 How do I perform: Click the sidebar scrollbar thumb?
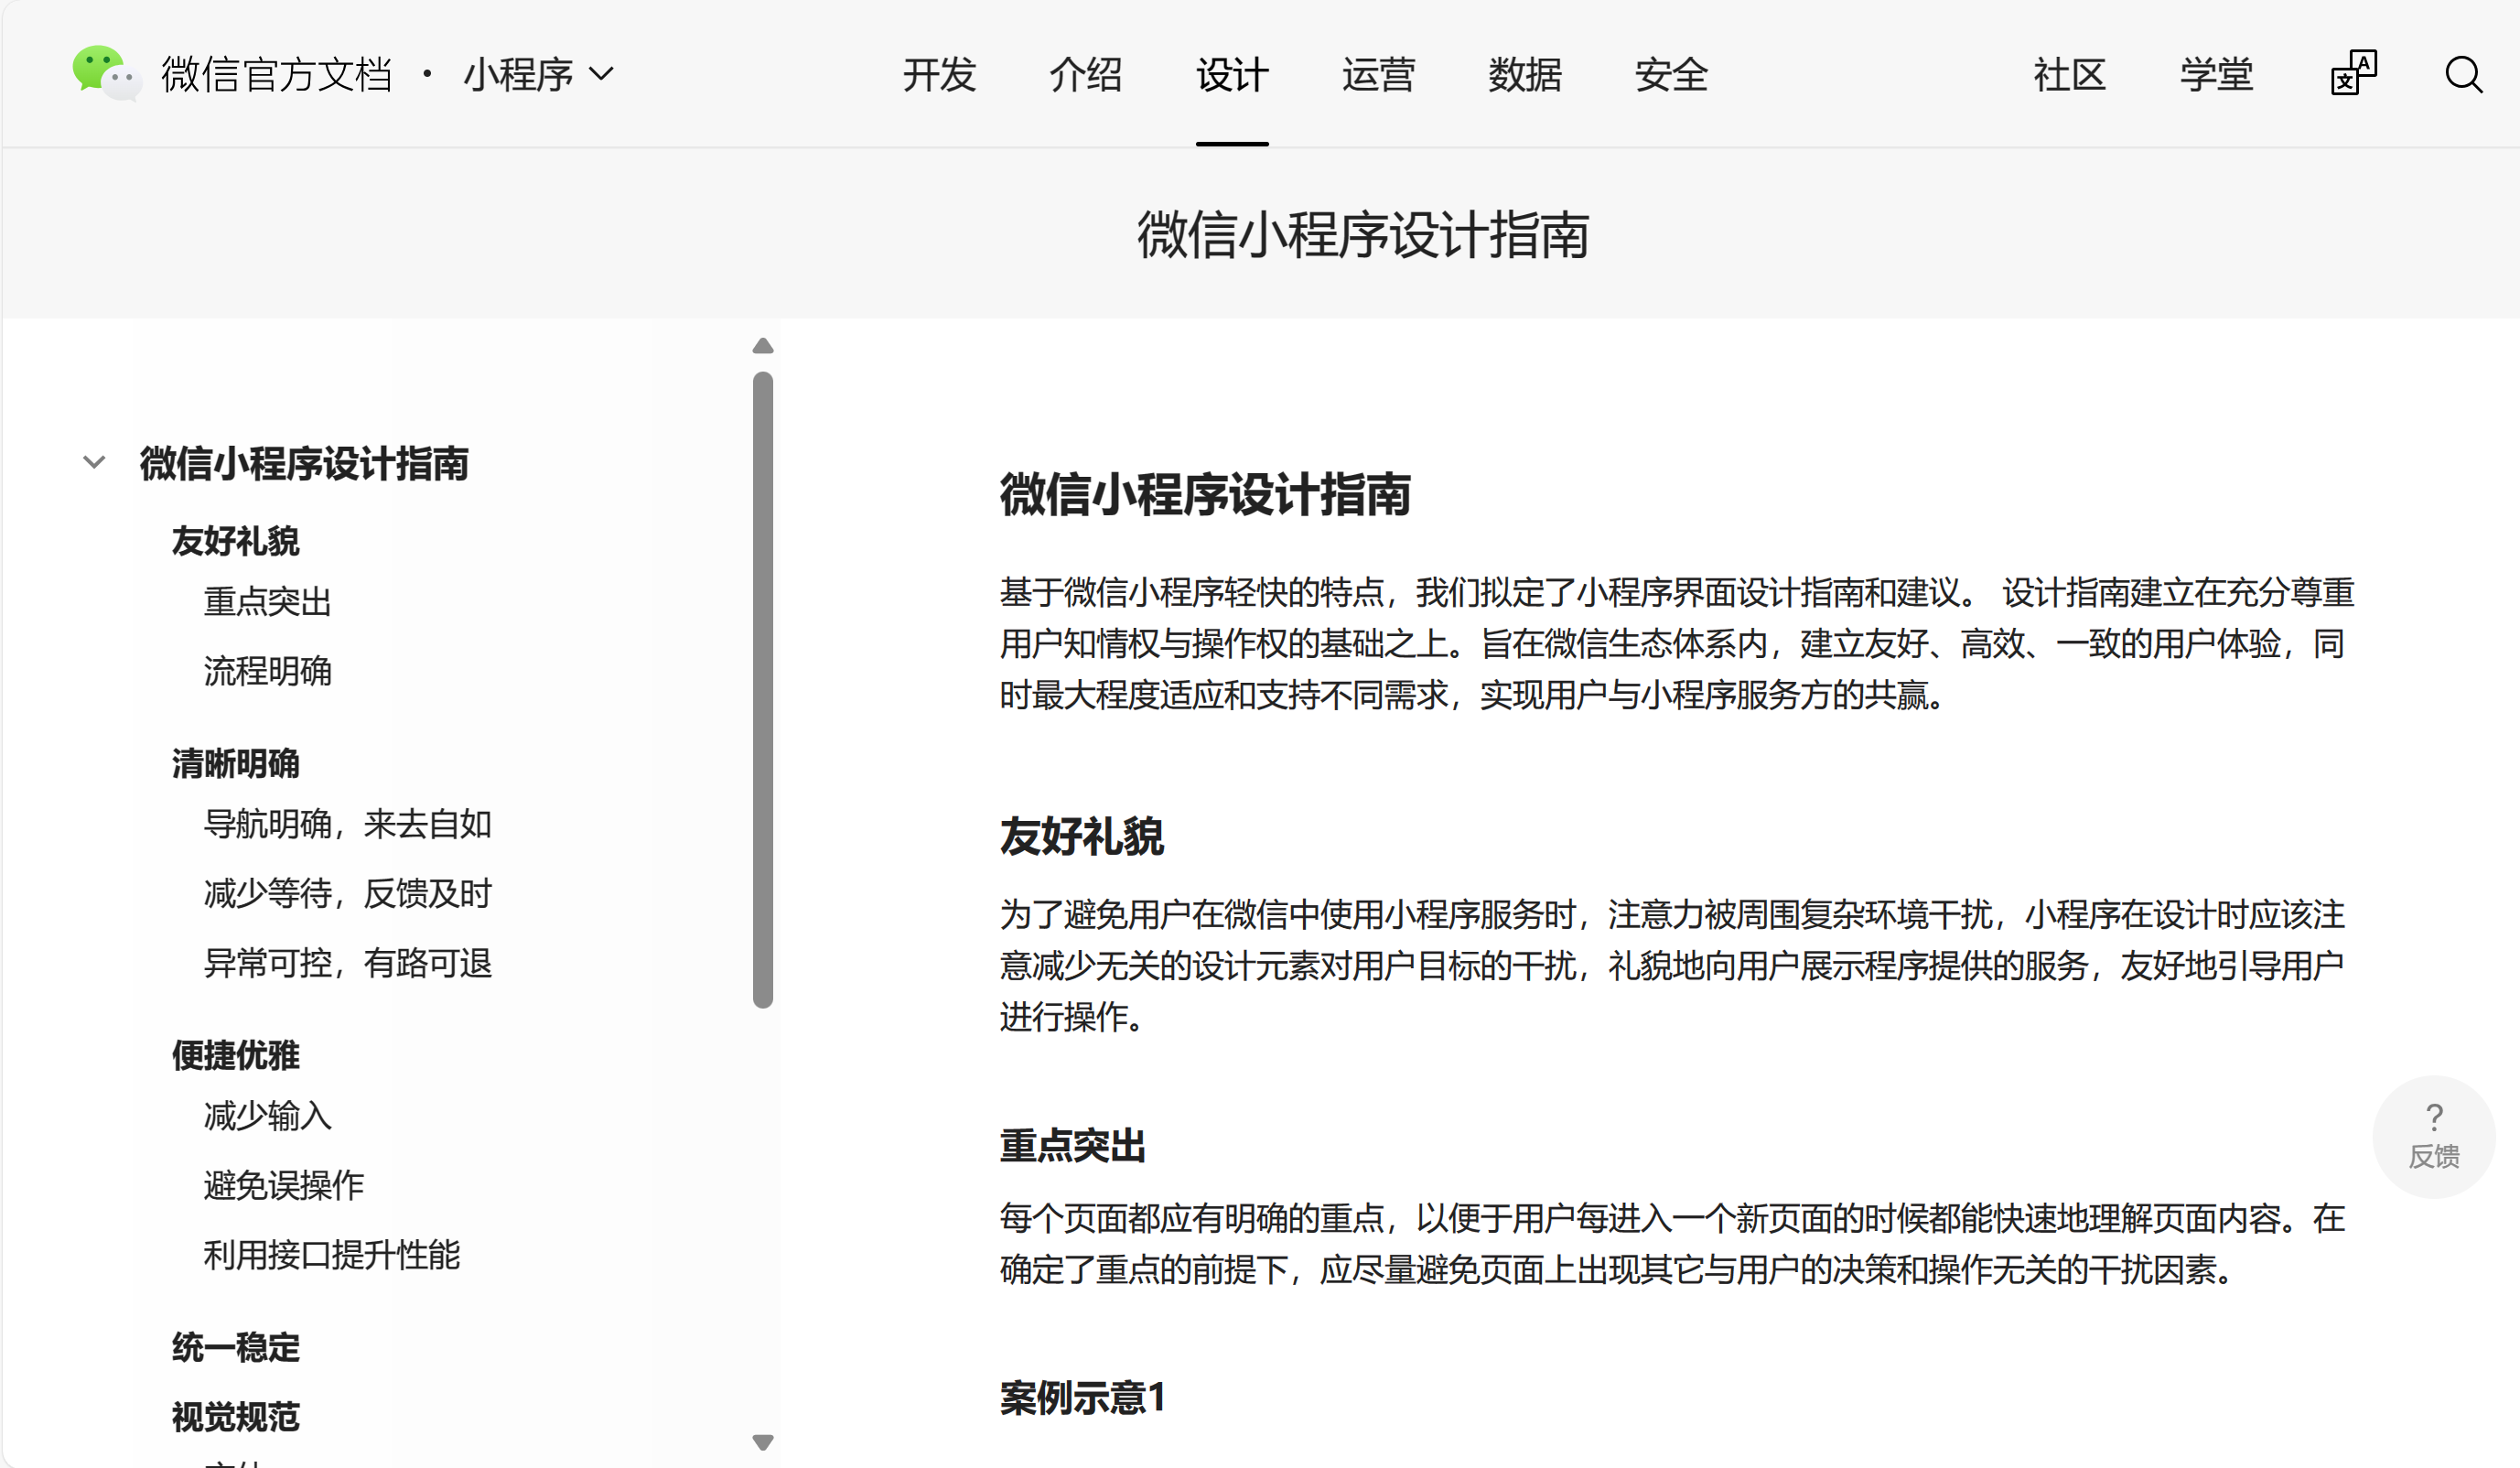(763, 688)
